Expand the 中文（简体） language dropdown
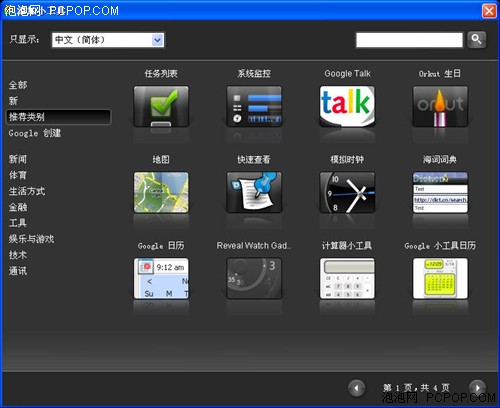 pyautogui.click(x=158, y=40)
